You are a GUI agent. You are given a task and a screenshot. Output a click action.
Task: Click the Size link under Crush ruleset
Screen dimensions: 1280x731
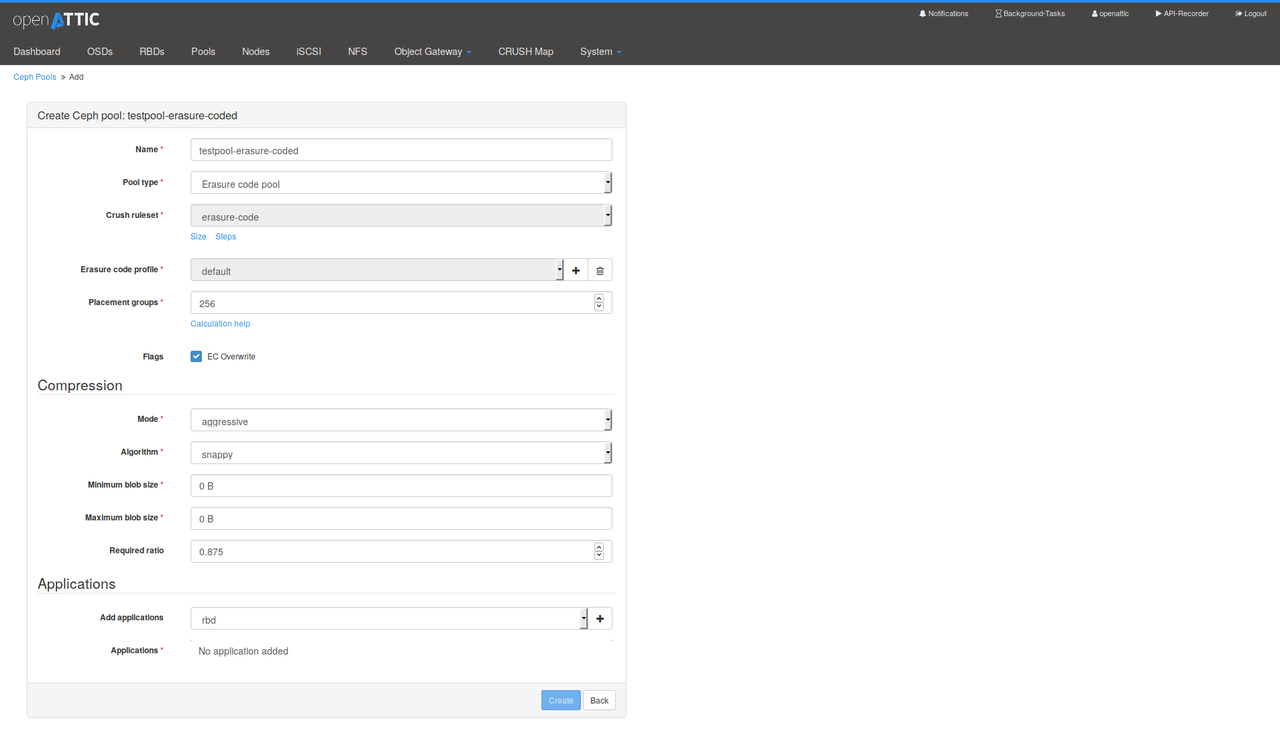[x=199, y=237]
